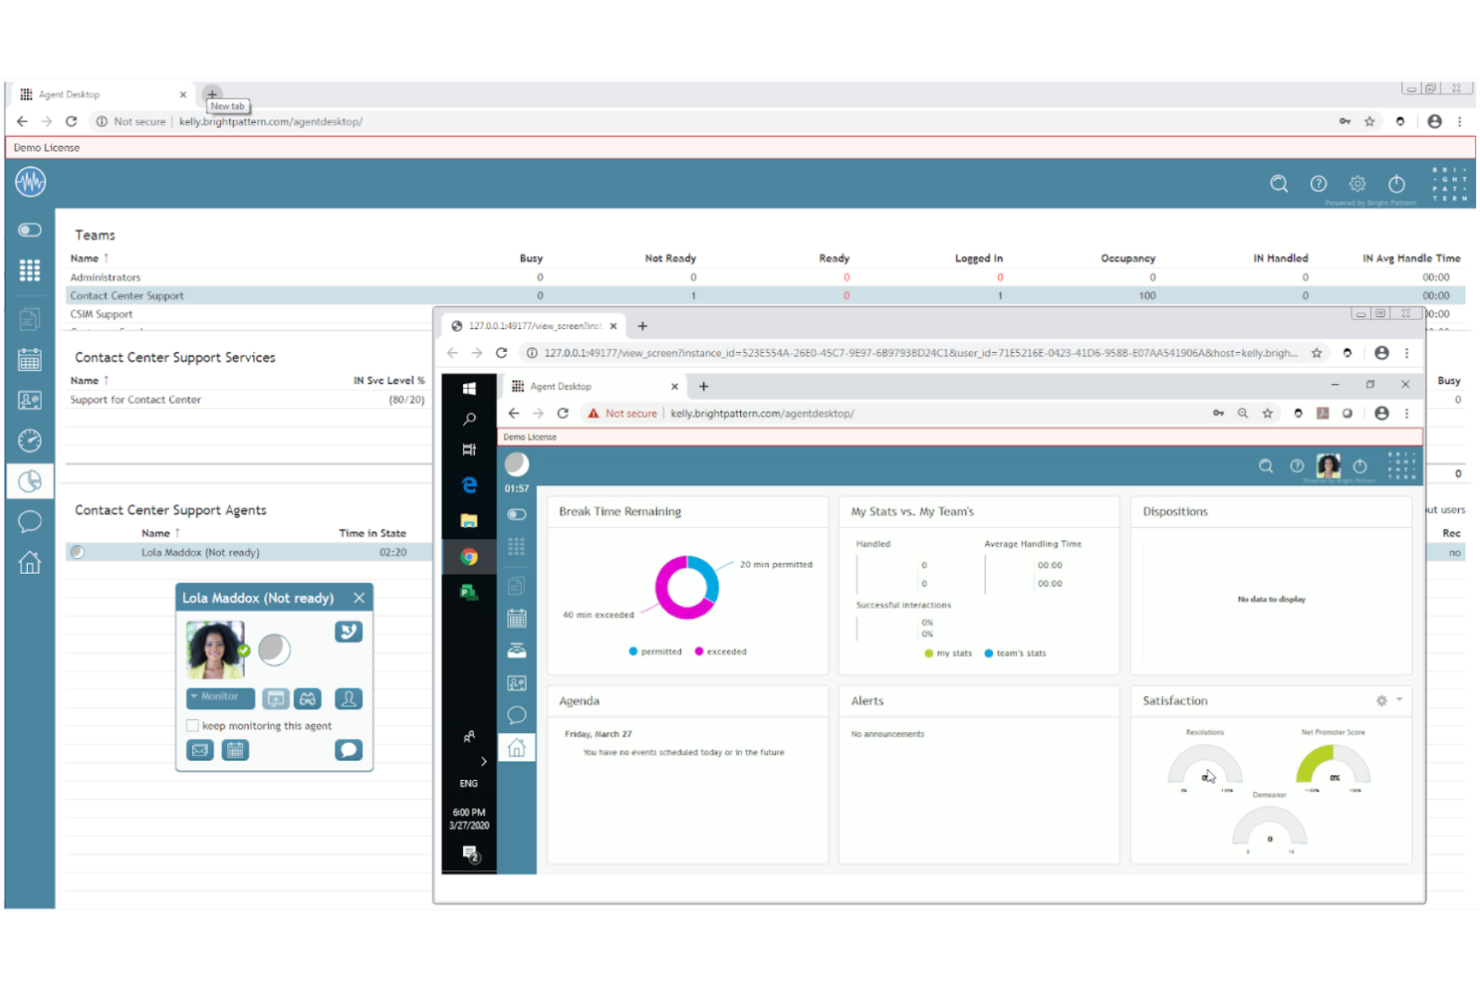
Task: Click the power logout button in the header
Action: click(1396, 185)
